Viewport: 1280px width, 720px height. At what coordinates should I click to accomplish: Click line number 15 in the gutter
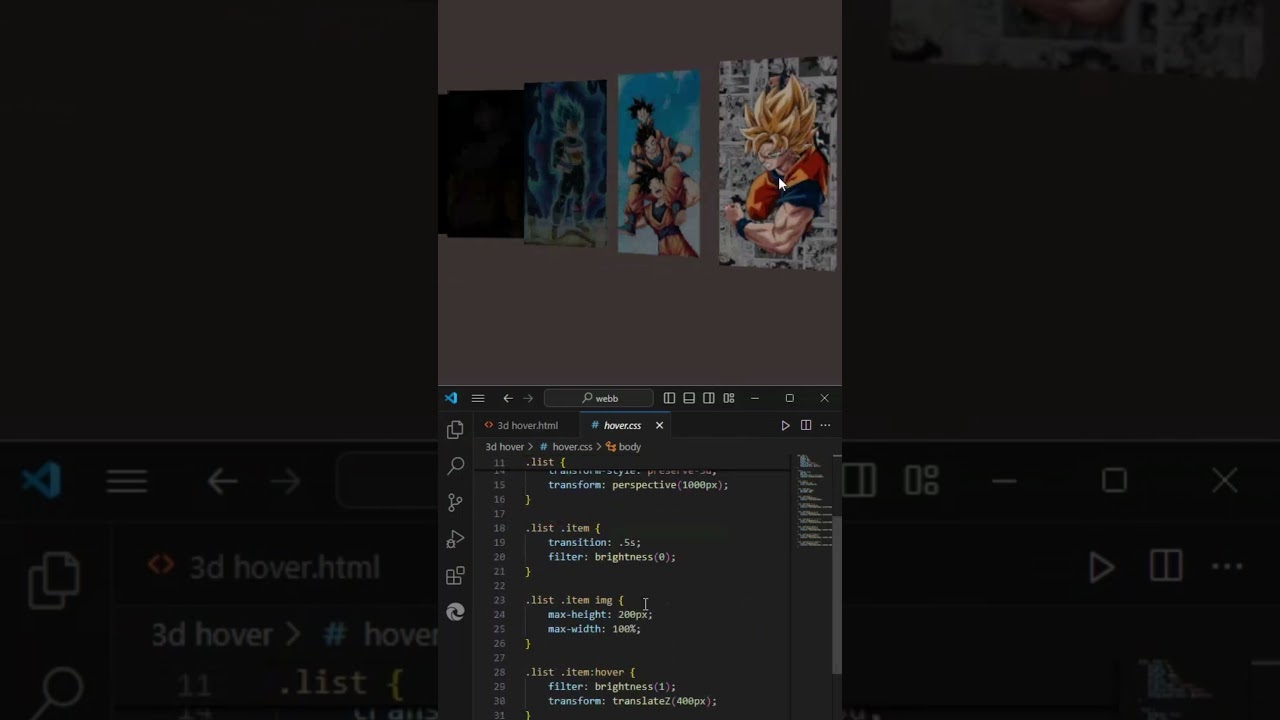[499, 485]
